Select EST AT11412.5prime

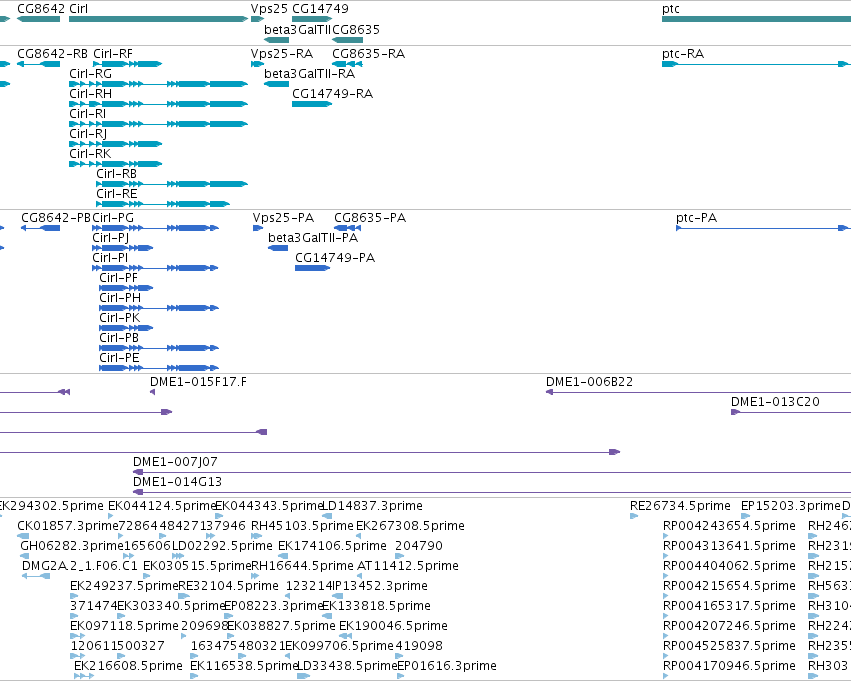click(408, 566)
